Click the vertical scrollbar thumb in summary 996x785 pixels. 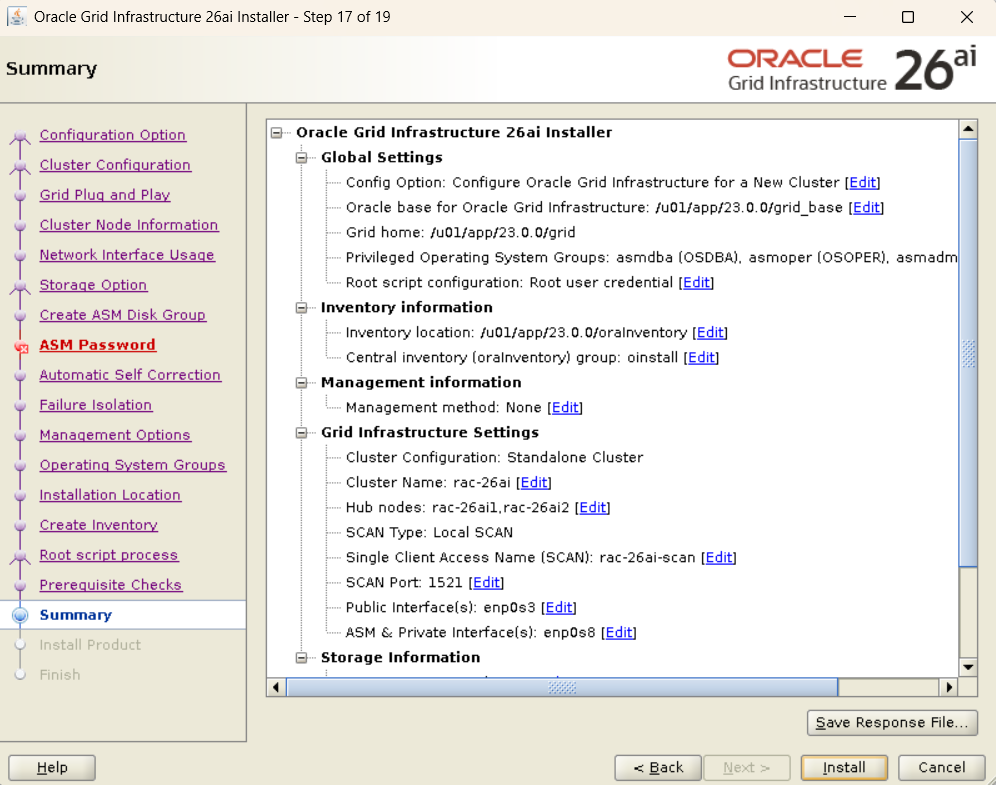pos(968,352)
